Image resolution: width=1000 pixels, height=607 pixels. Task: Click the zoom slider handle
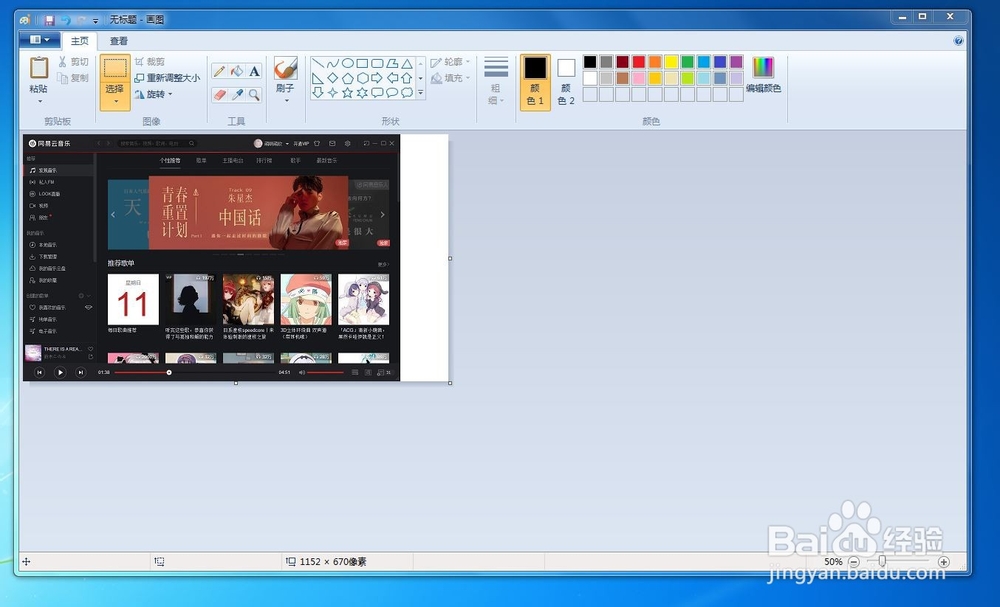pyautogui.click(x=882, y=561)
